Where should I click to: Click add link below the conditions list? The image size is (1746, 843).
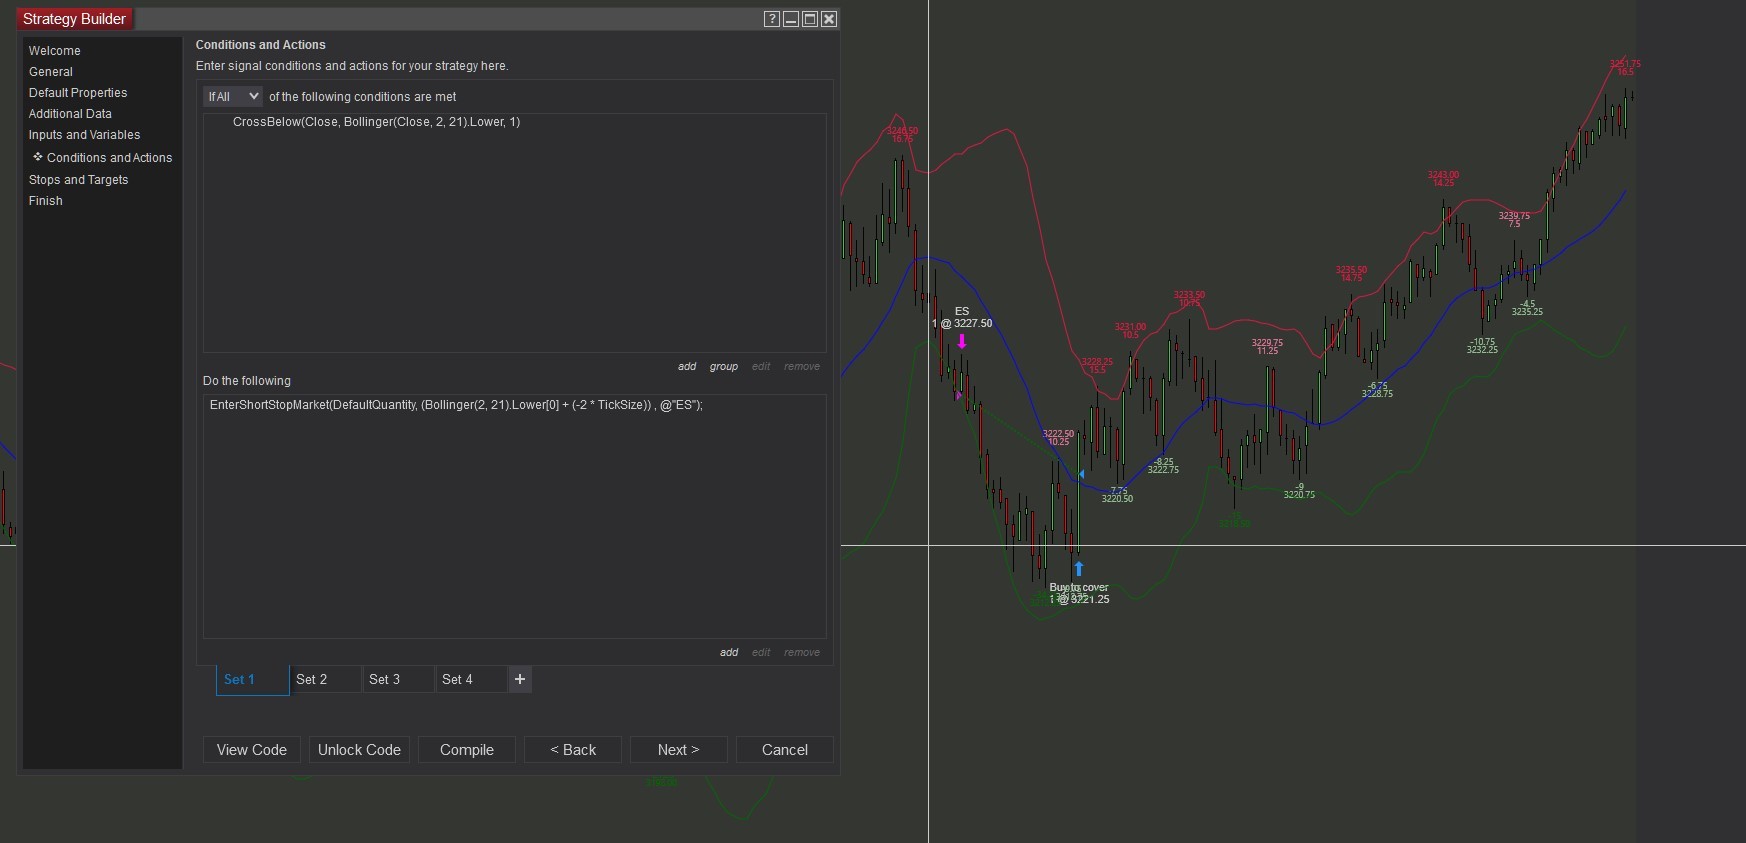point(687,367)
